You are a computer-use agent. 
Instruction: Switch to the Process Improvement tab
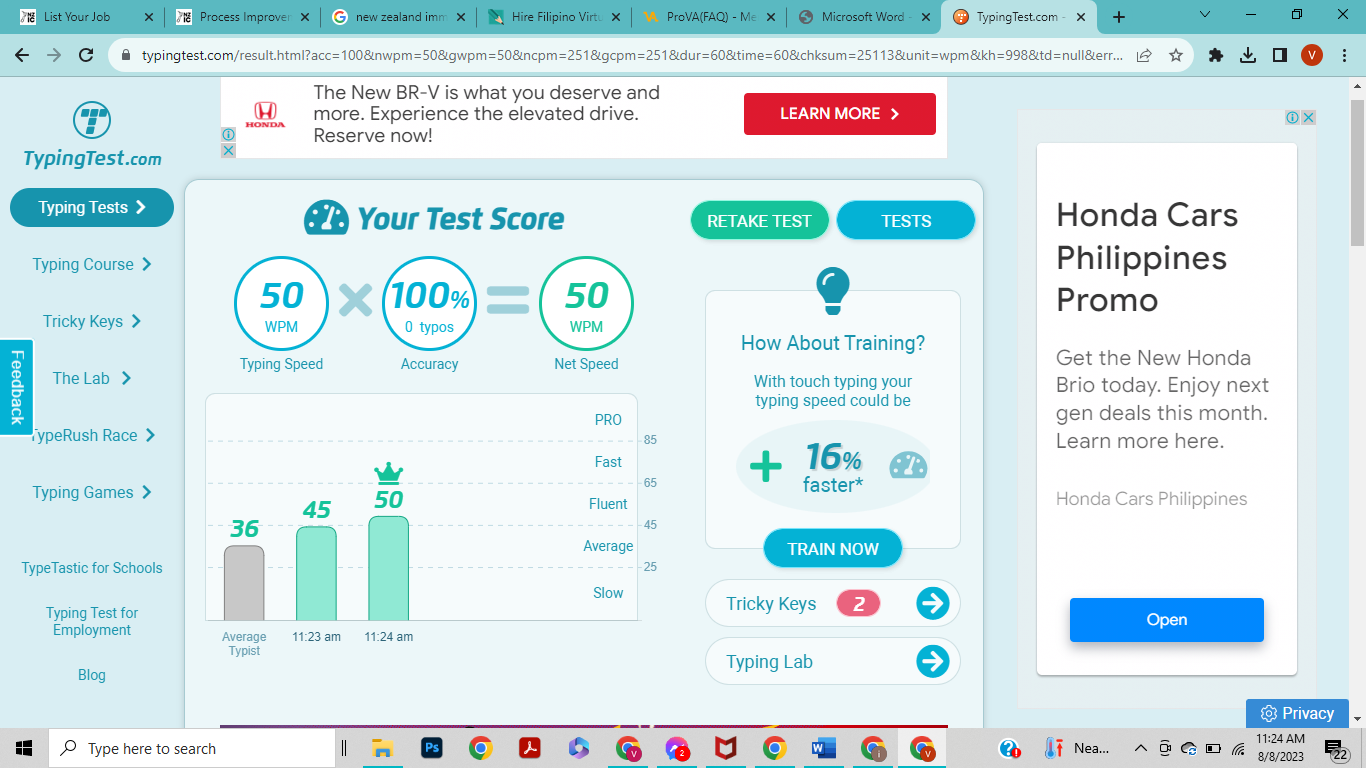240,17
